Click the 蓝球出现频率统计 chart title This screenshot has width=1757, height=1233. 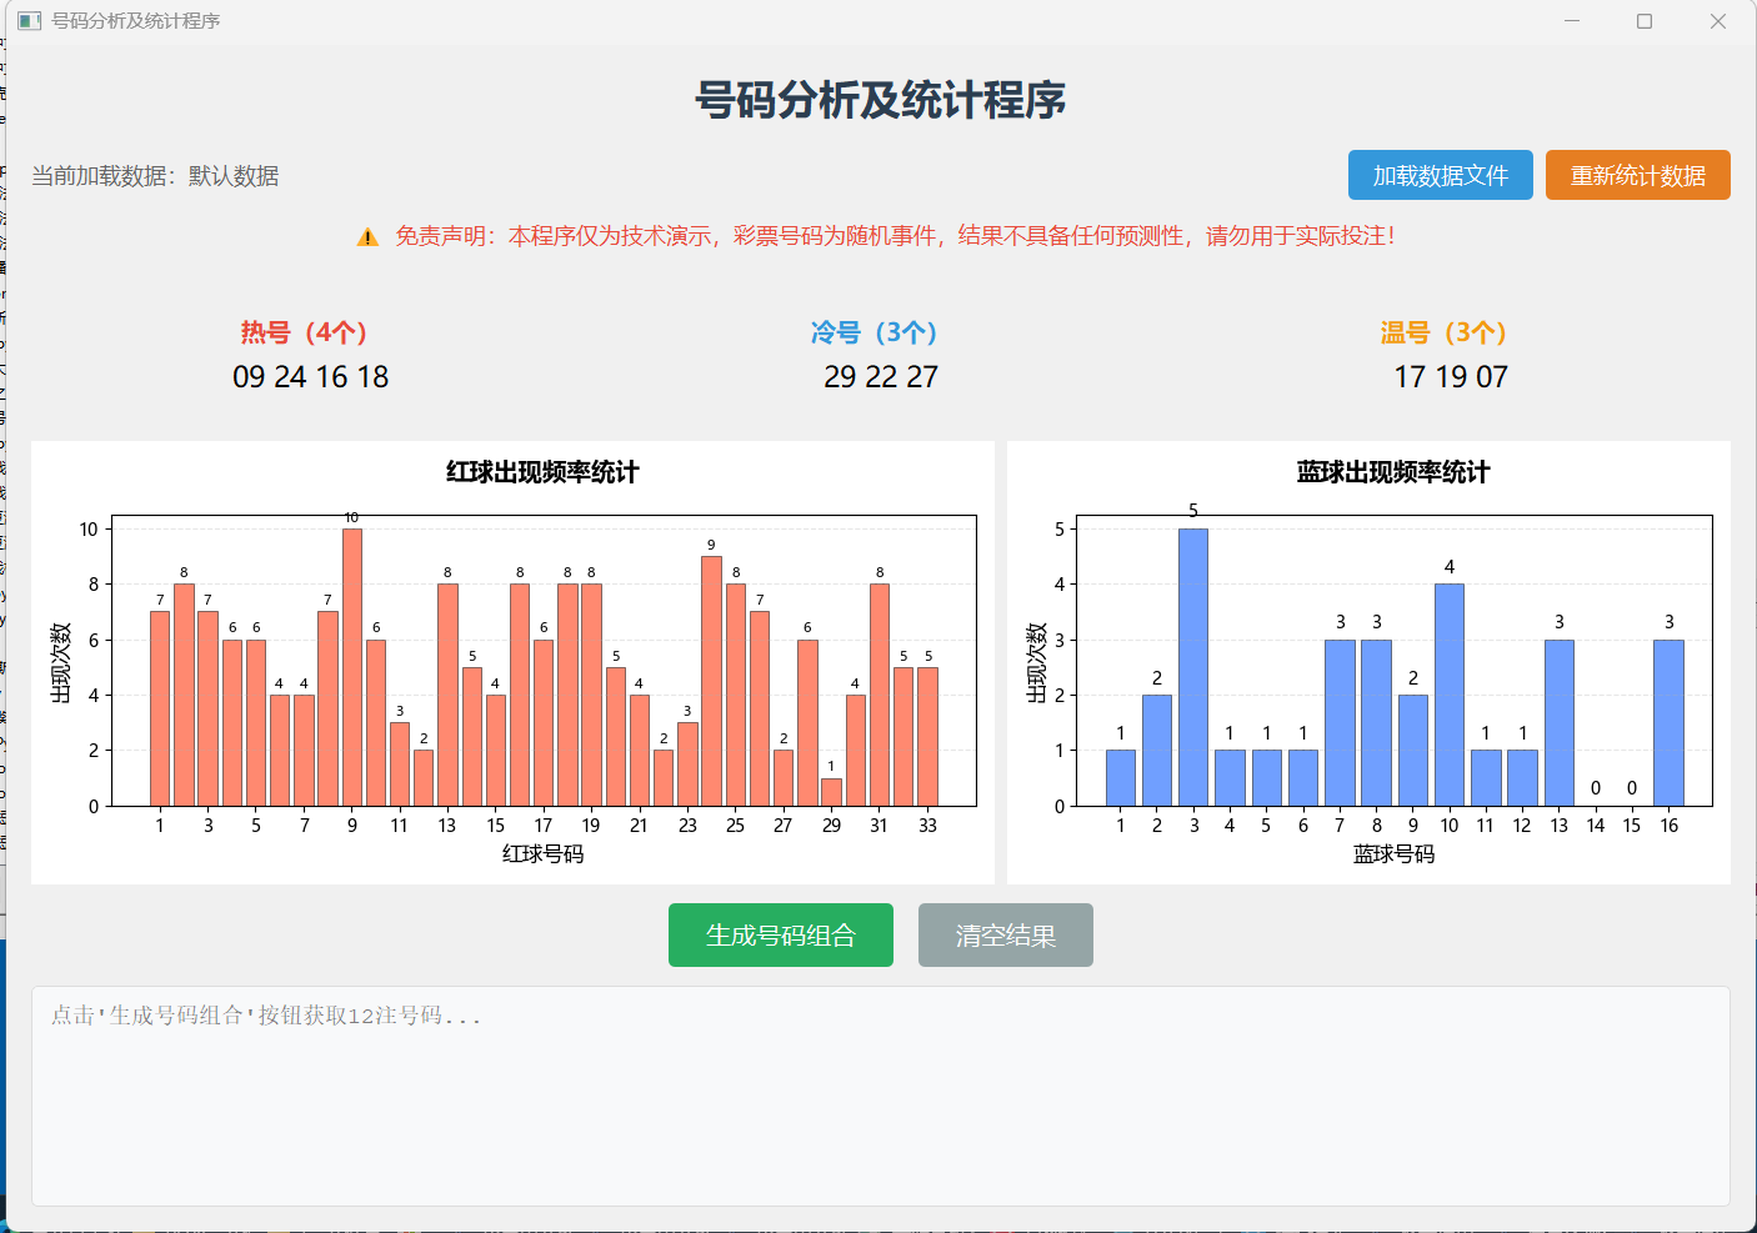click(1391, 472)
